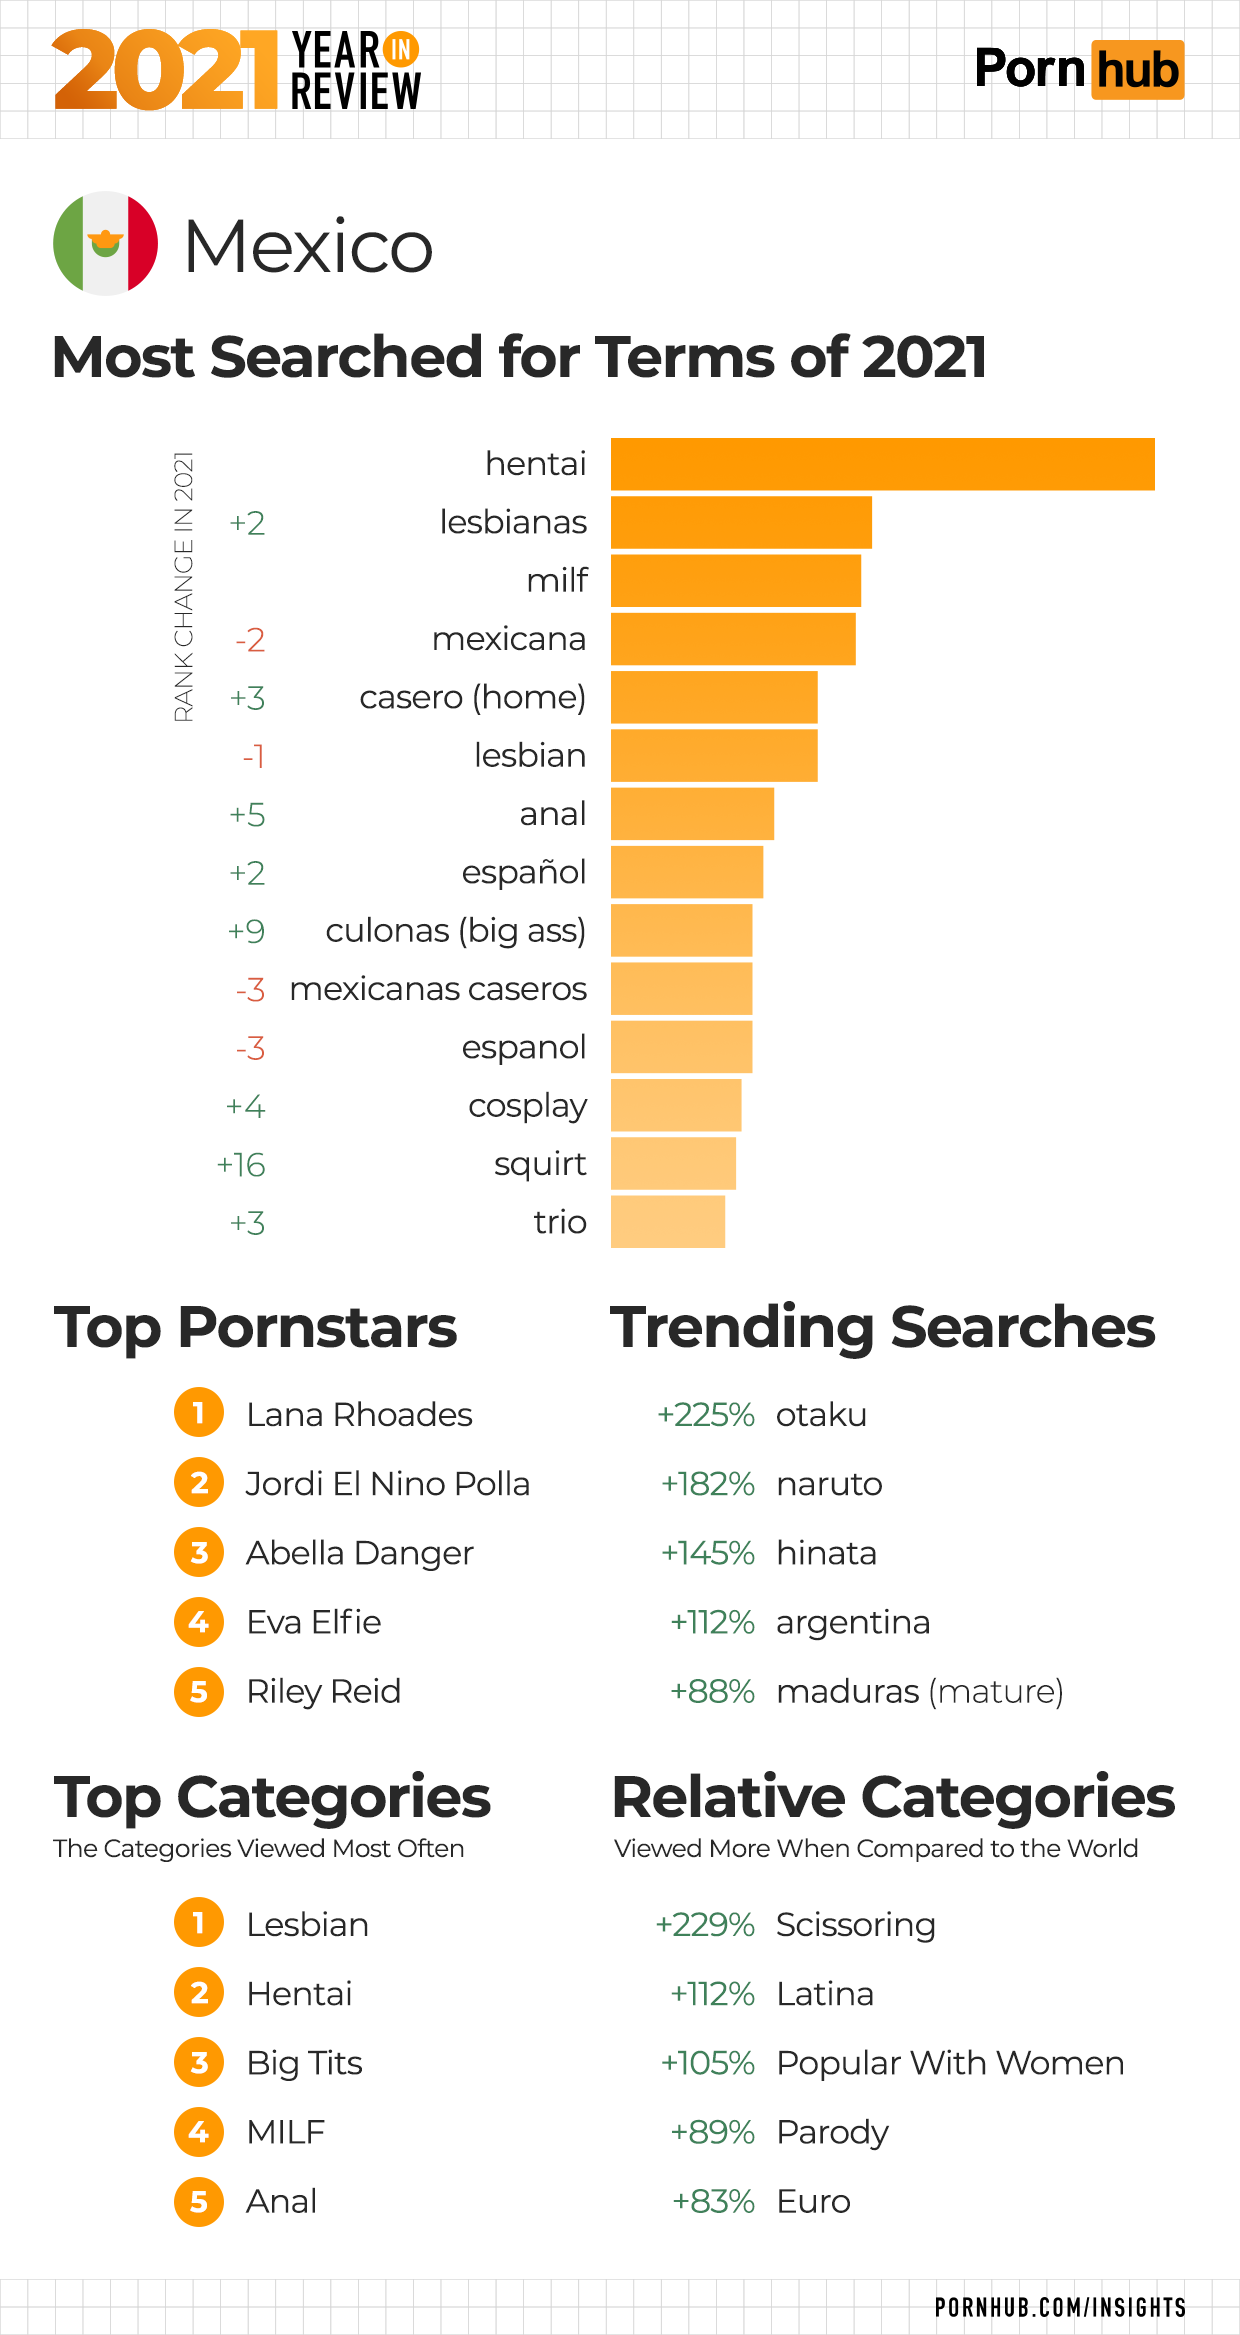Select Popular With Women relative category

950,2063
